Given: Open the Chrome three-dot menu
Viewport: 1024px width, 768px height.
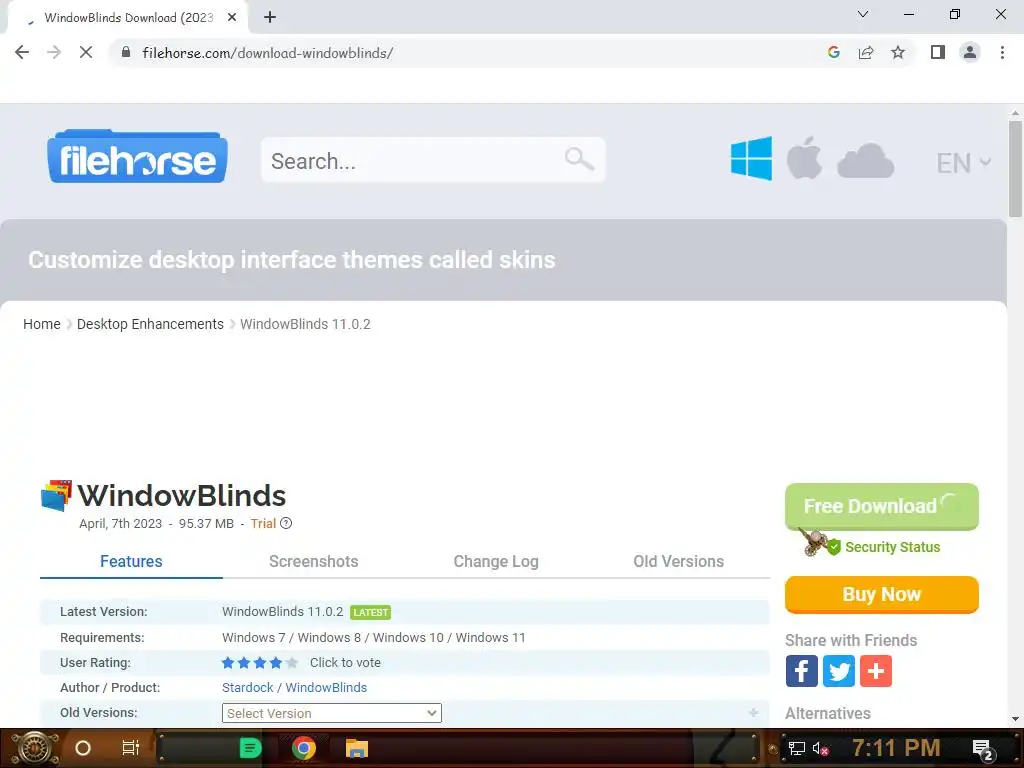Looking at the screenshot, I should click(x=1002, y=52).
